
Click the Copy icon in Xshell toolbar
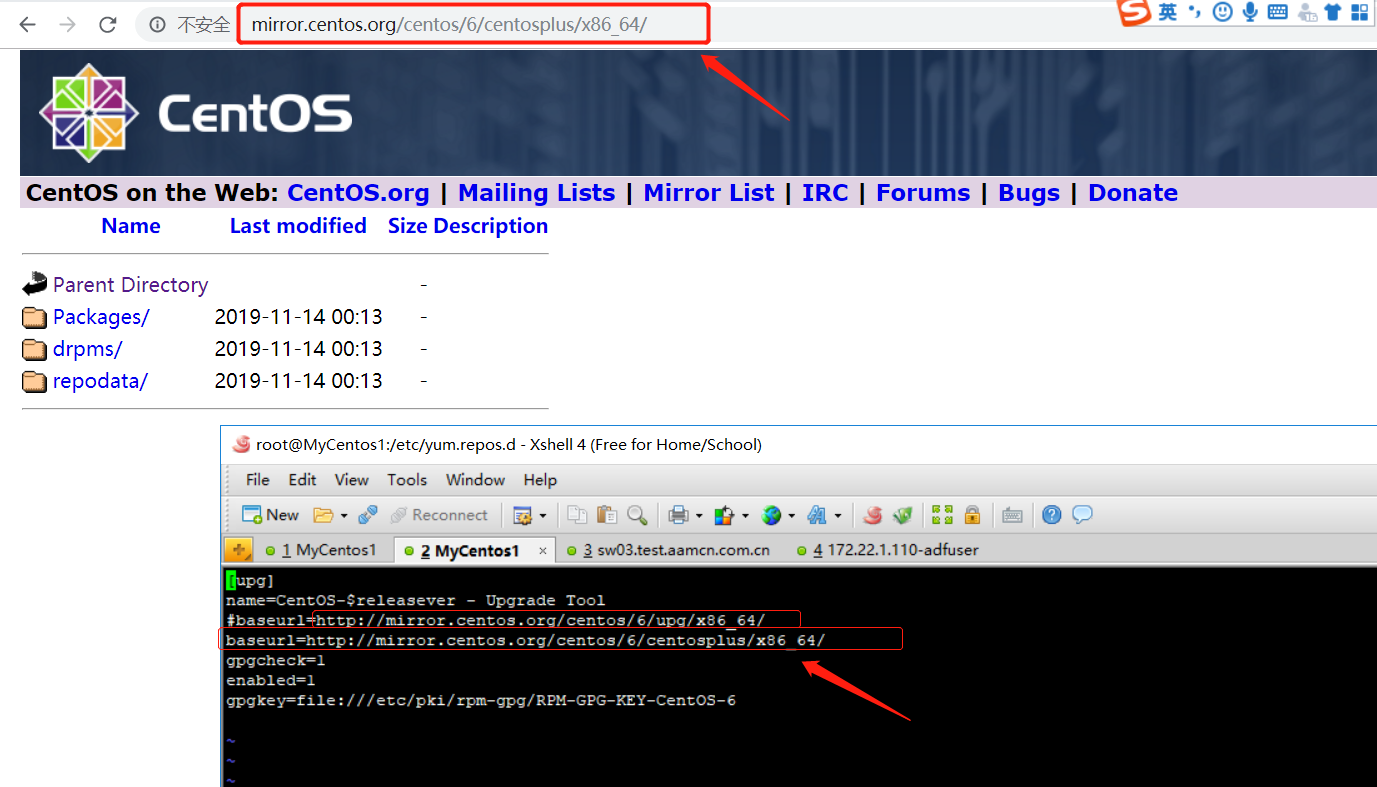coord(577,515)
